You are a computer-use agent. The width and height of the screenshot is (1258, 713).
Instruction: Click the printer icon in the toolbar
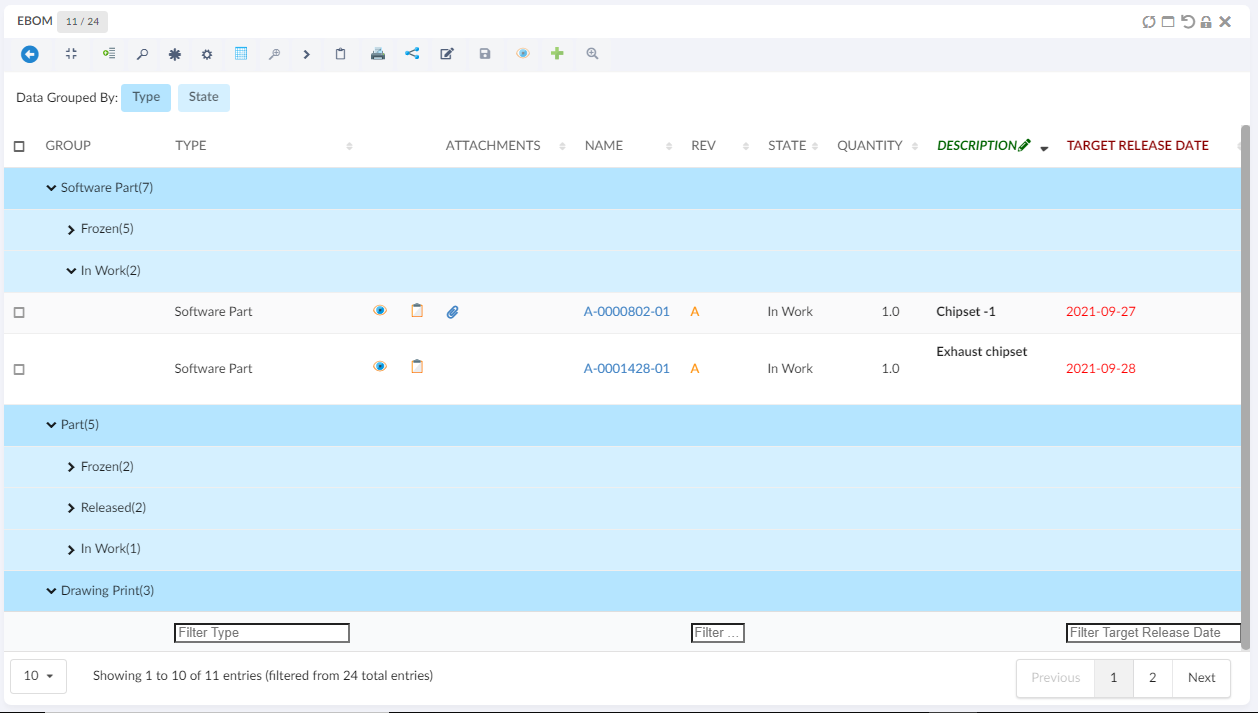(377, 54)
